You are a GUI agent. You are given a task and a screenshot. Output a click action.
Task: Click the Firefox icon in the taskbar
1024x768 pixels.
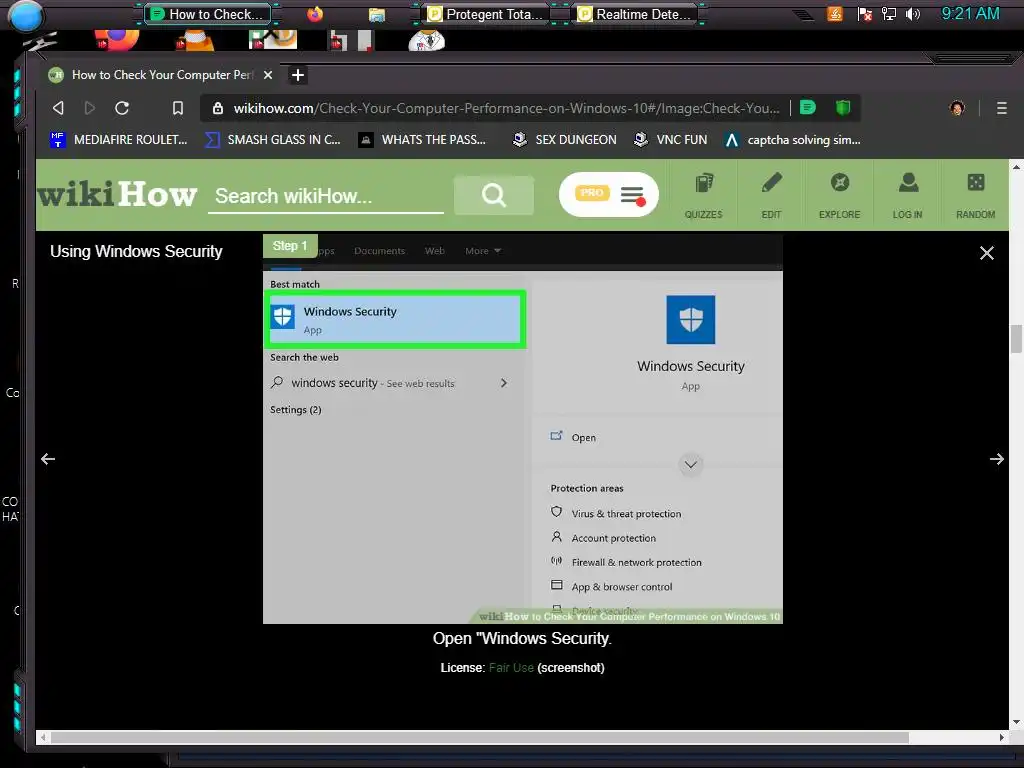tap(315, 14)
